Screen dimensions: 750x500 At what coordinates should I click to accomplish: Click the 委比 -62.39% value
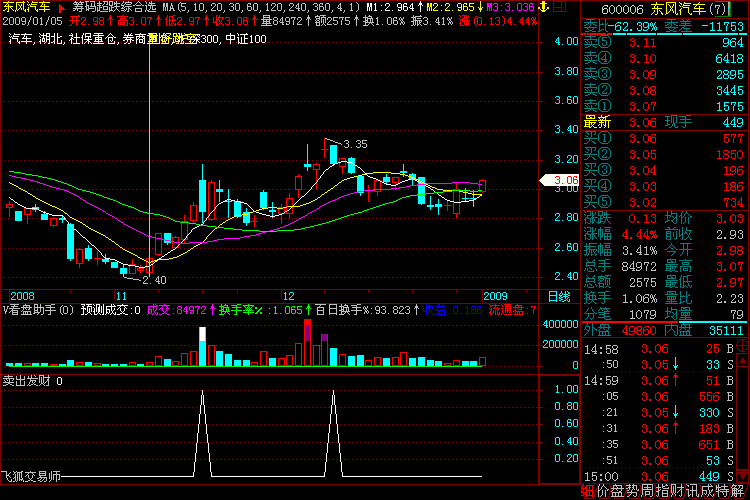(635, 26)
